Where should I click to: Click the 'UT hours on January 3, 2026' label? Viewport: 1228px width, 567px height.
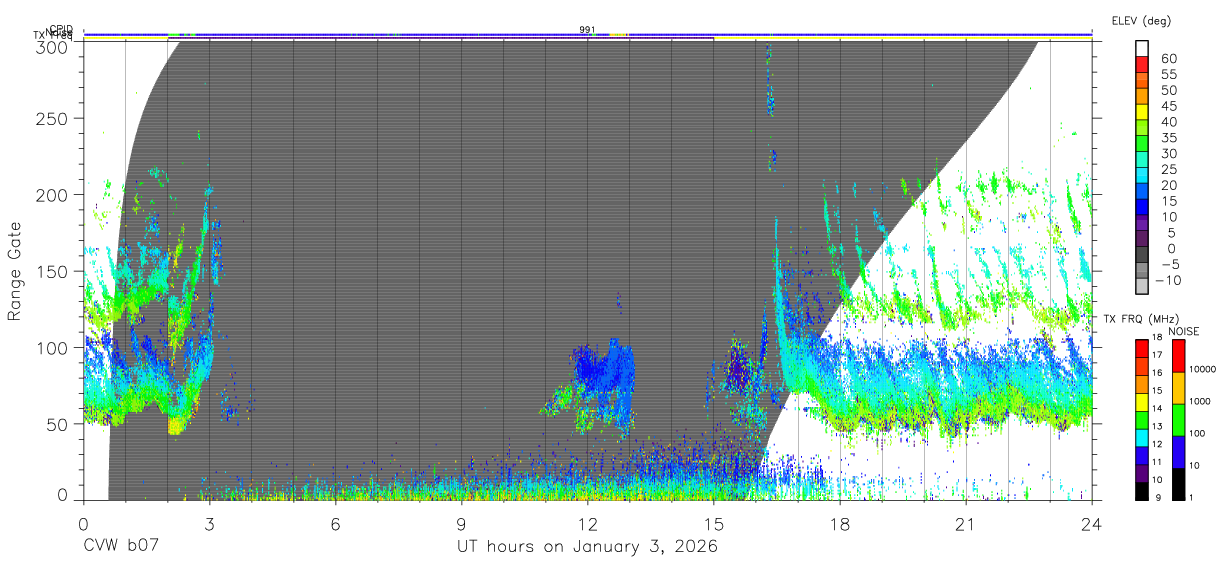click(587, 547)
